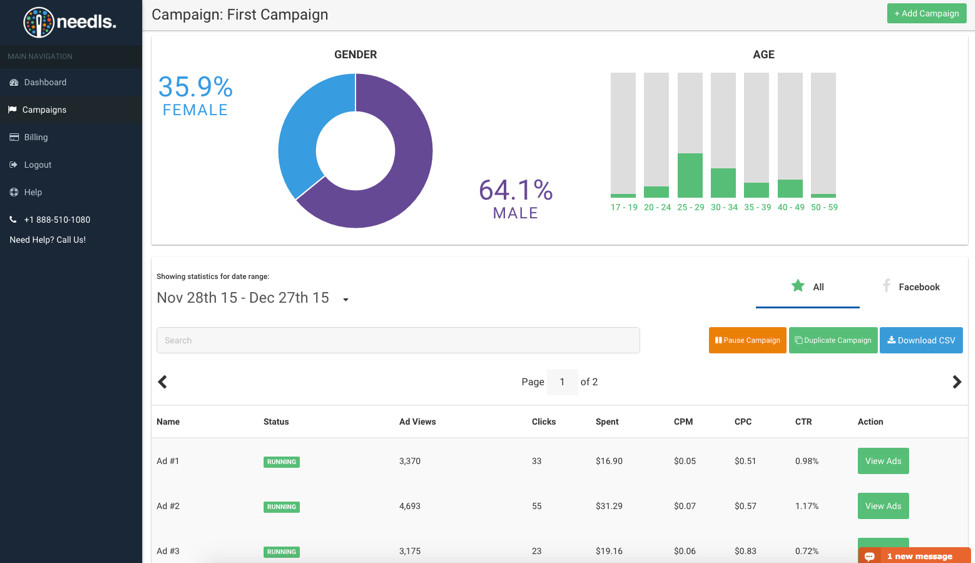Screen dimensions: 975x563
Task: Click the Pause Campaign button
Action: [x=747, y=340]
